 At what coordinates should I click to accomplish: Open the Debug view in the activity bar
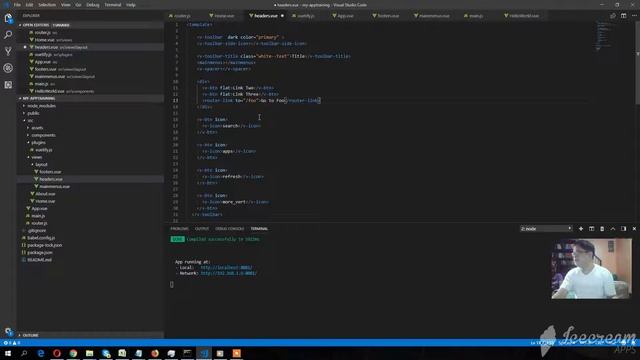(x=8, y=68)
